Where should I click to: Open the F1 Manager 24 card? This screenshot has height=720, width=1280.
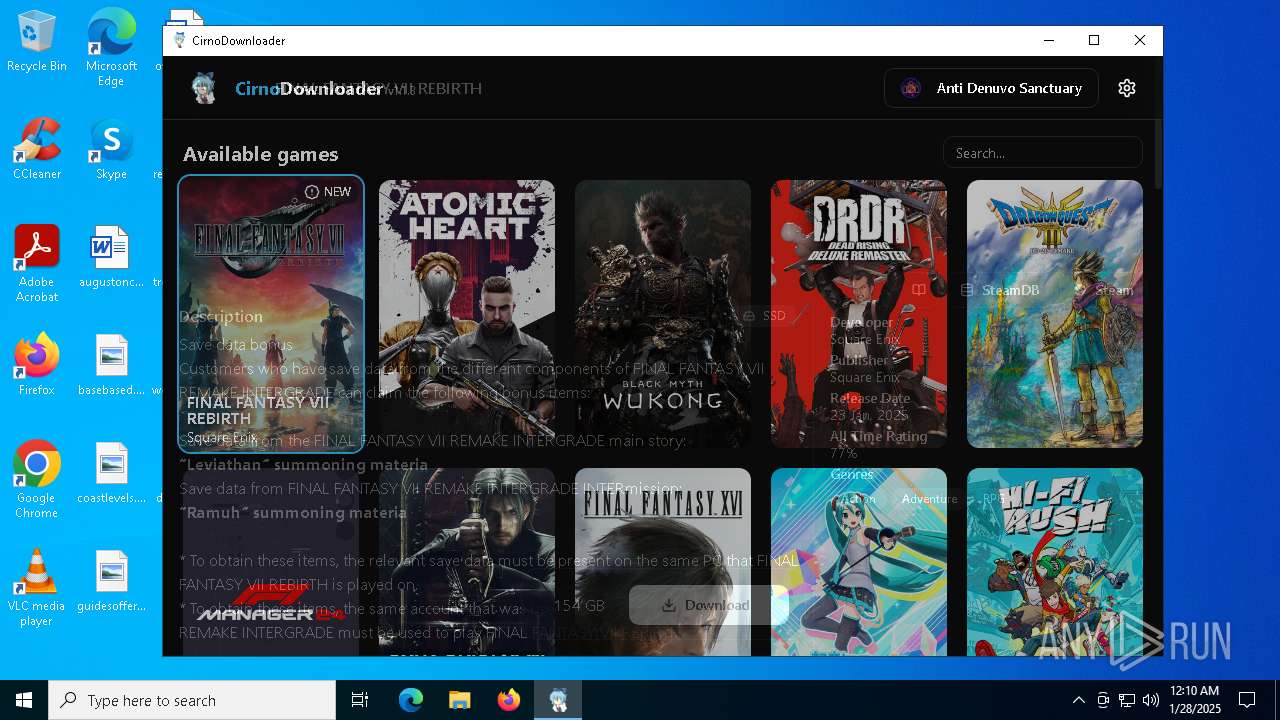tap(271, 562)
